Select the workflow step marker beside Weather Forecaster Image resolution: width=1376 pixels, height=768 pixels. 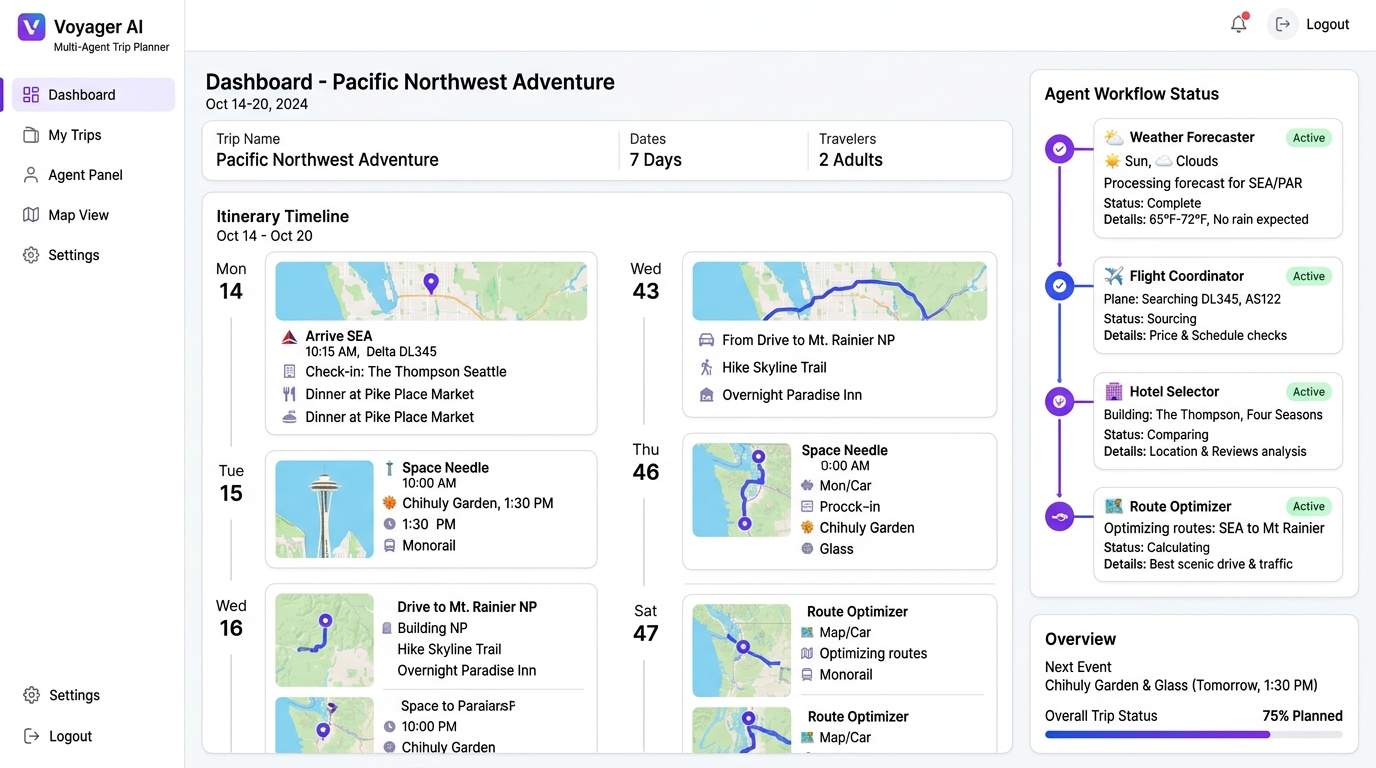(x=1059, y=150)
